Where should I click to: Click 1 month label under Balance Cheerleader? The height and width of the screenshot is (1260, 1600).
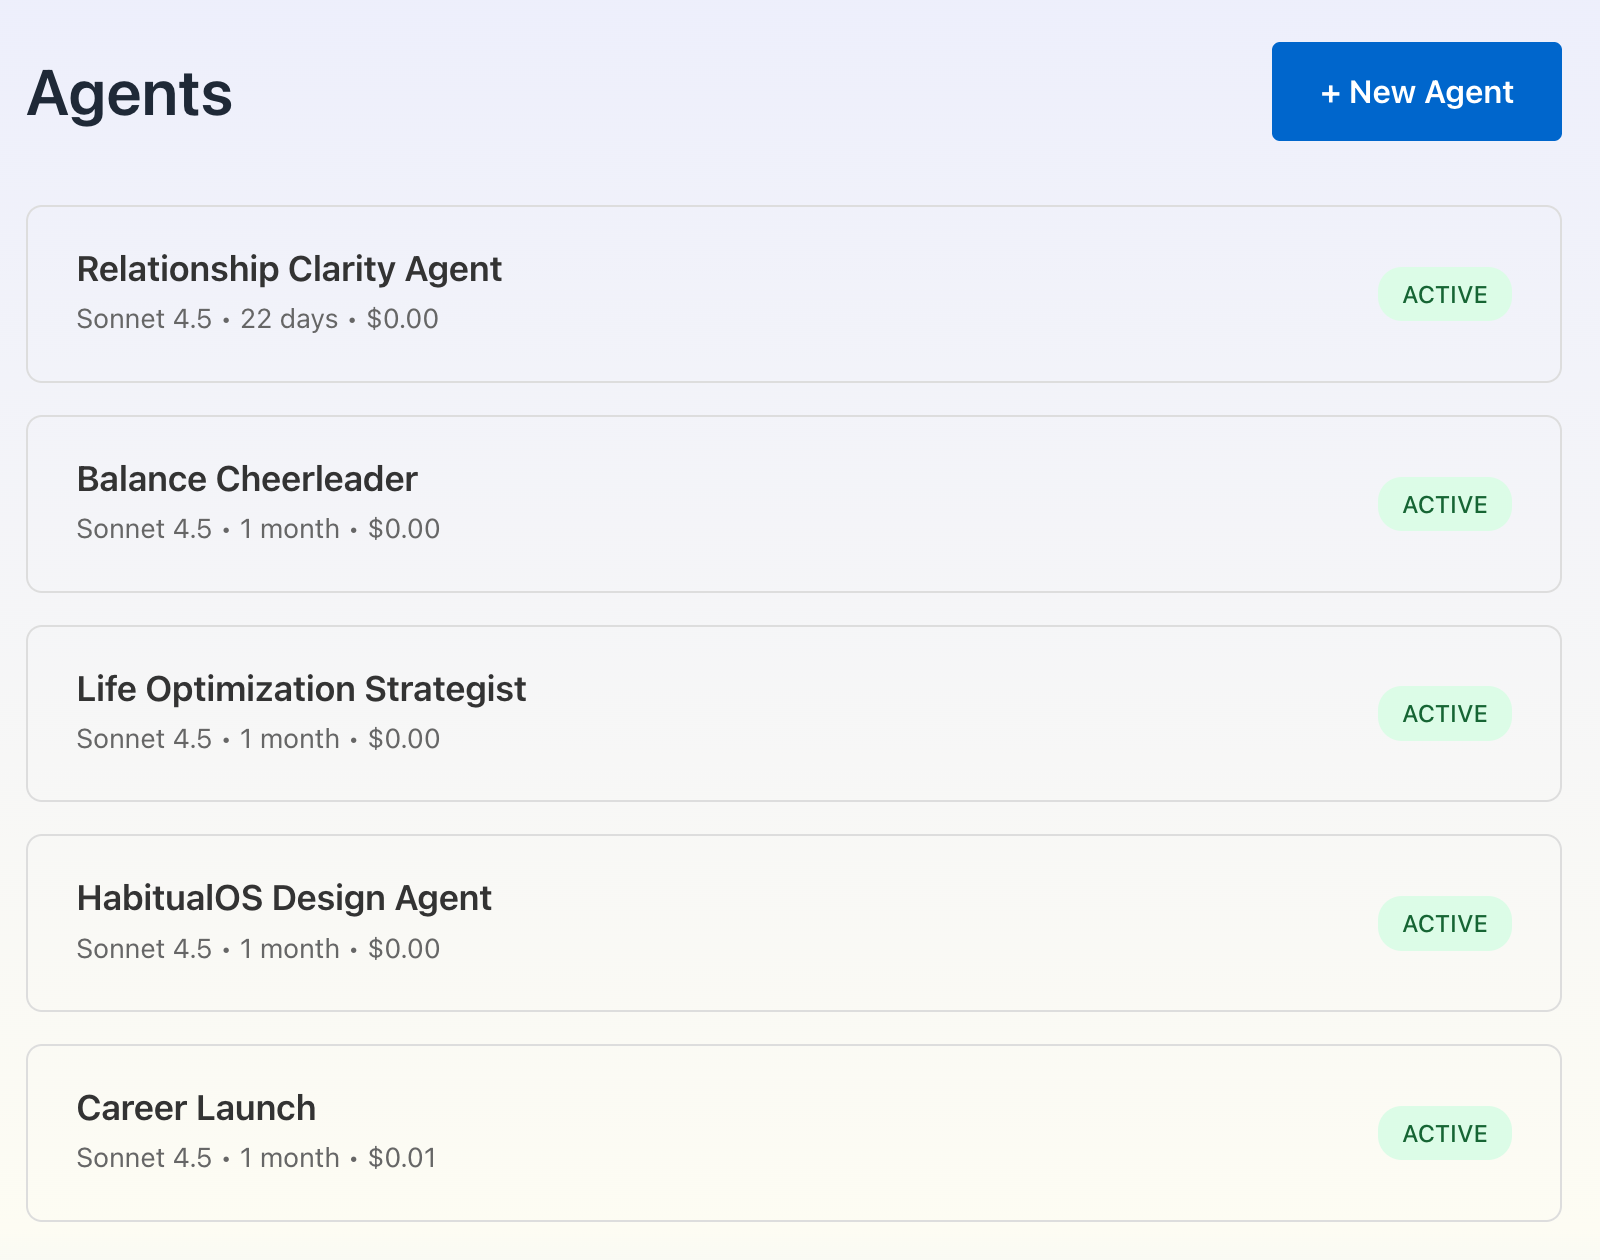coord(290,529)
